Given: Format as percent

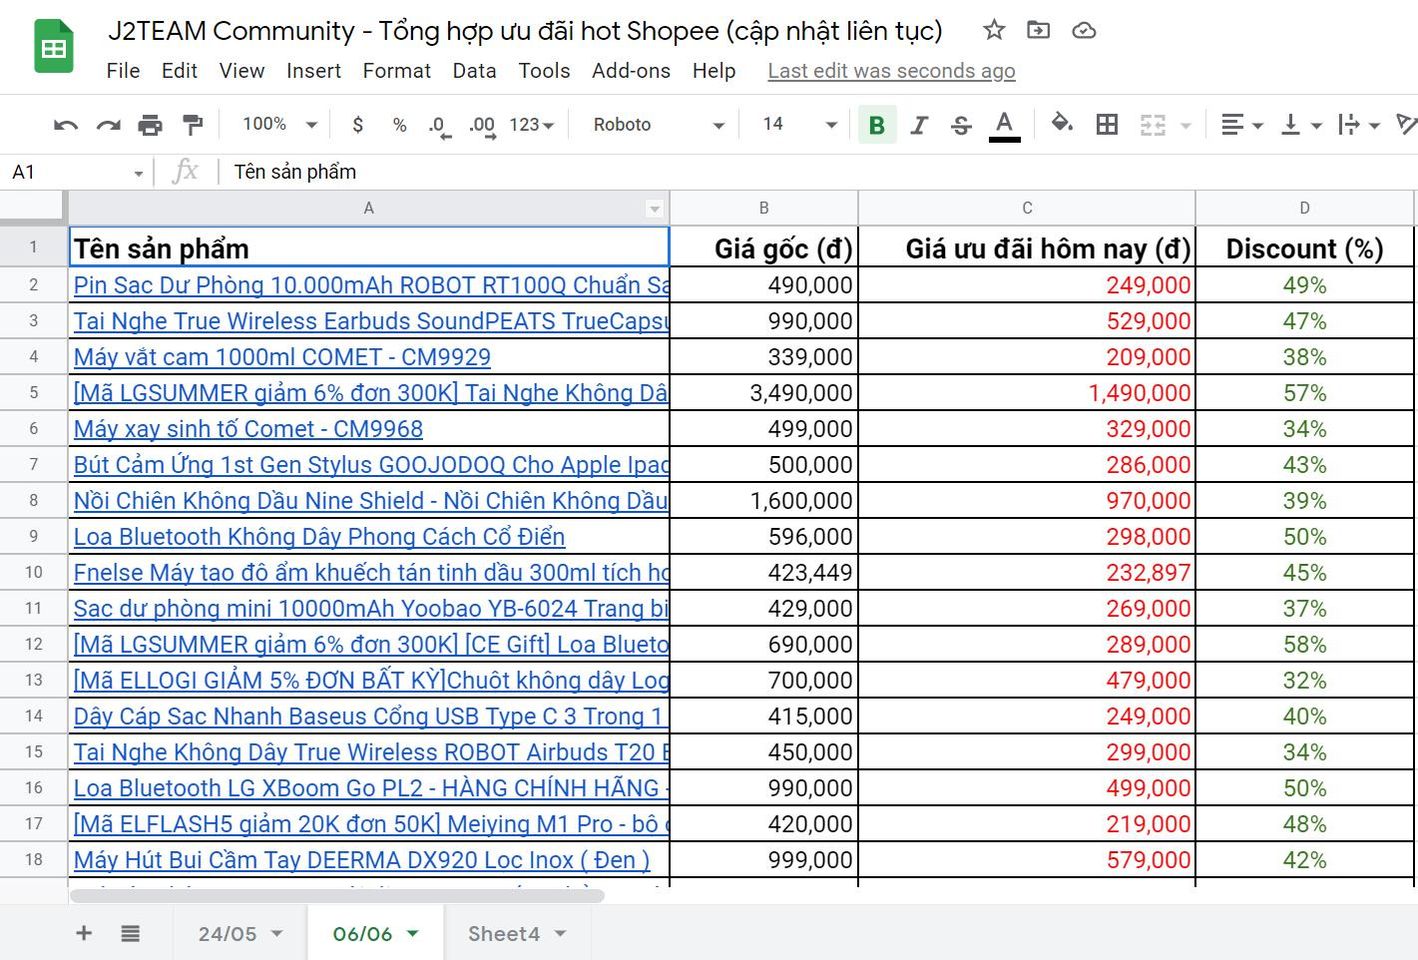Looking at the screenshot, I should pos(400,125).
